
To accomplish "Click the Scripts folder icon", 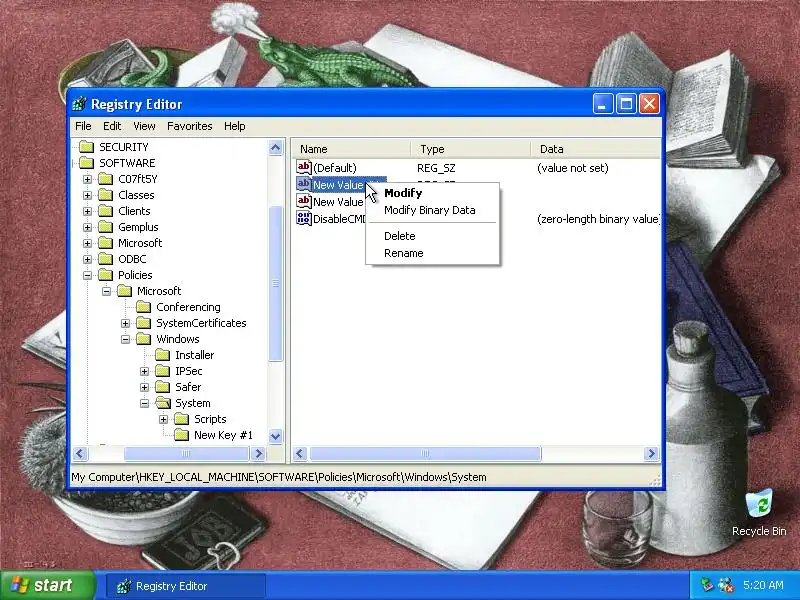I will click(x=182, y=419).
